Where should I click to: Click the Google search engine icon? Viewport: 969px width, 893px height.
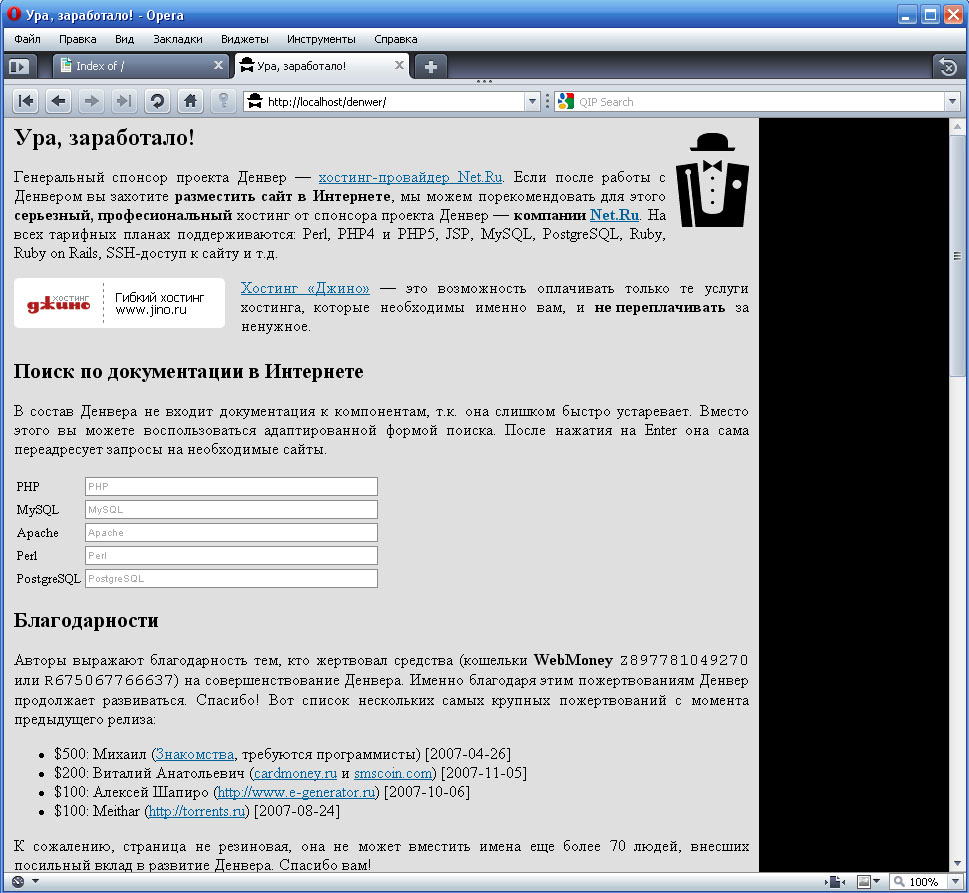click(x=565, y=101)
